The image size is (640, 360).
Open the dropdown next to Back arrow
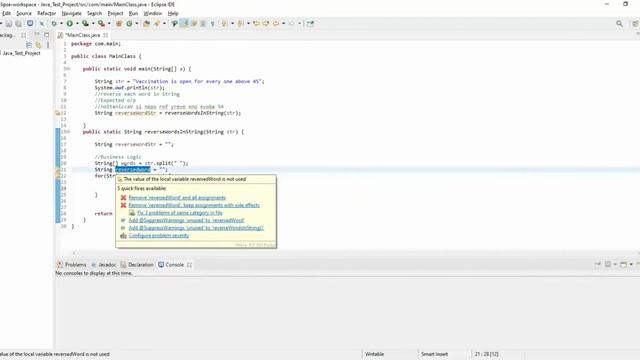tap(283, 24)
